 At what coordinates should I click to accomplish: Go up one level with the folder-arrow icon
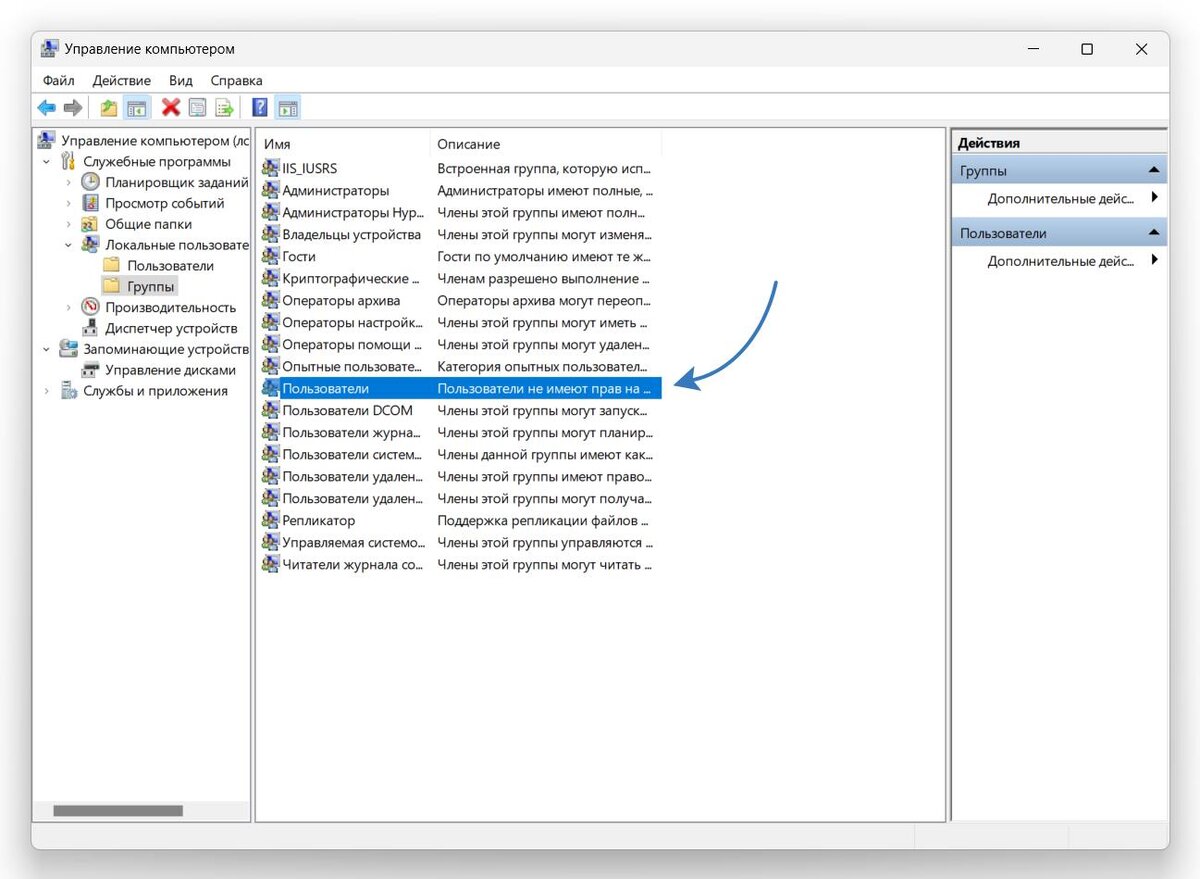tap(109, 108)
